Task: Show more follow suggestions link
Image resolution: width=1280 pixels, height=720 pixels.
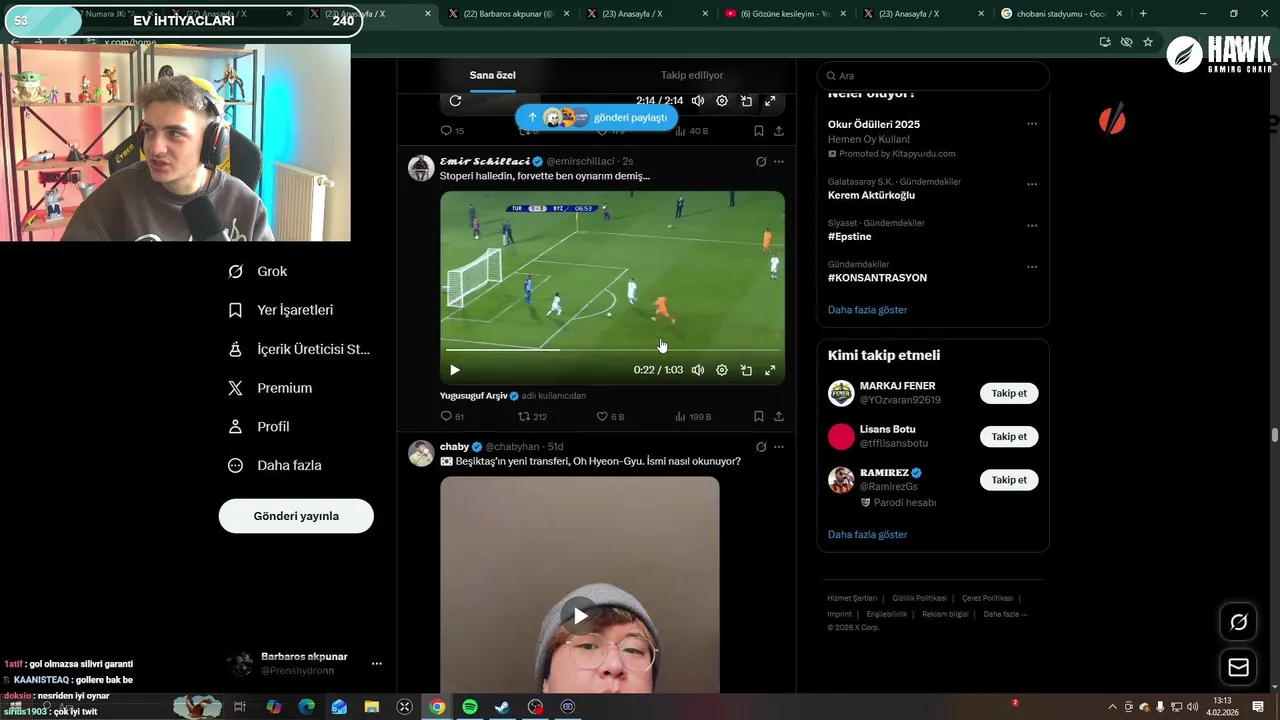Action: point(867,535)
